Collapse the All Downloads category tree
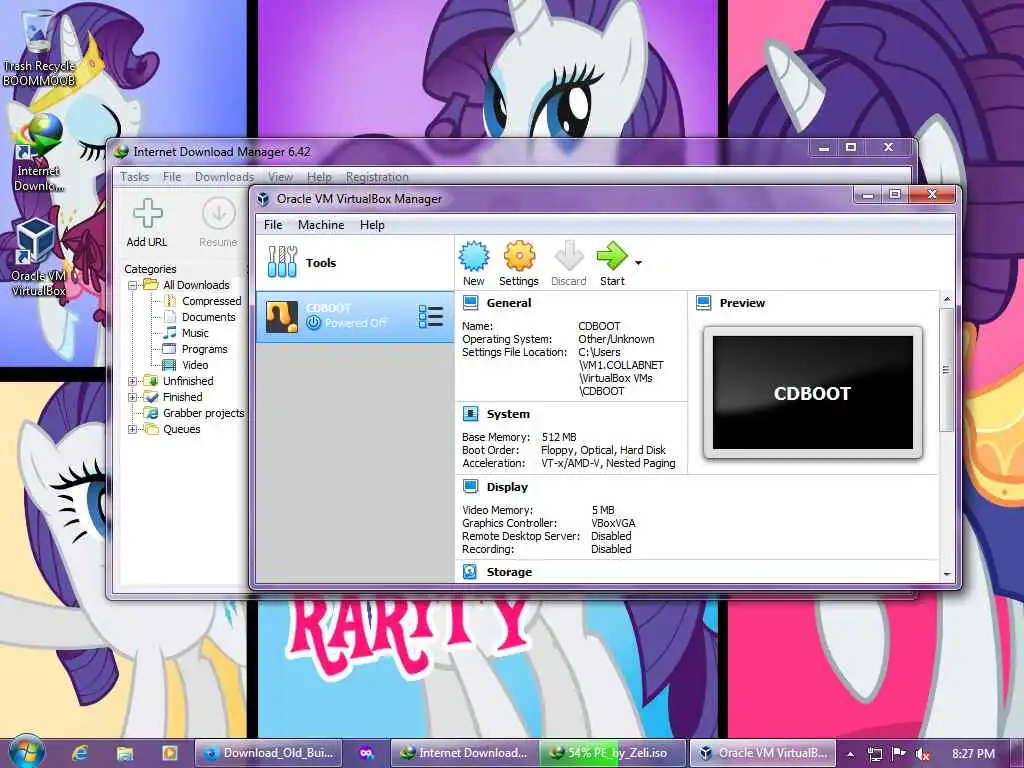 click(133, 285)
